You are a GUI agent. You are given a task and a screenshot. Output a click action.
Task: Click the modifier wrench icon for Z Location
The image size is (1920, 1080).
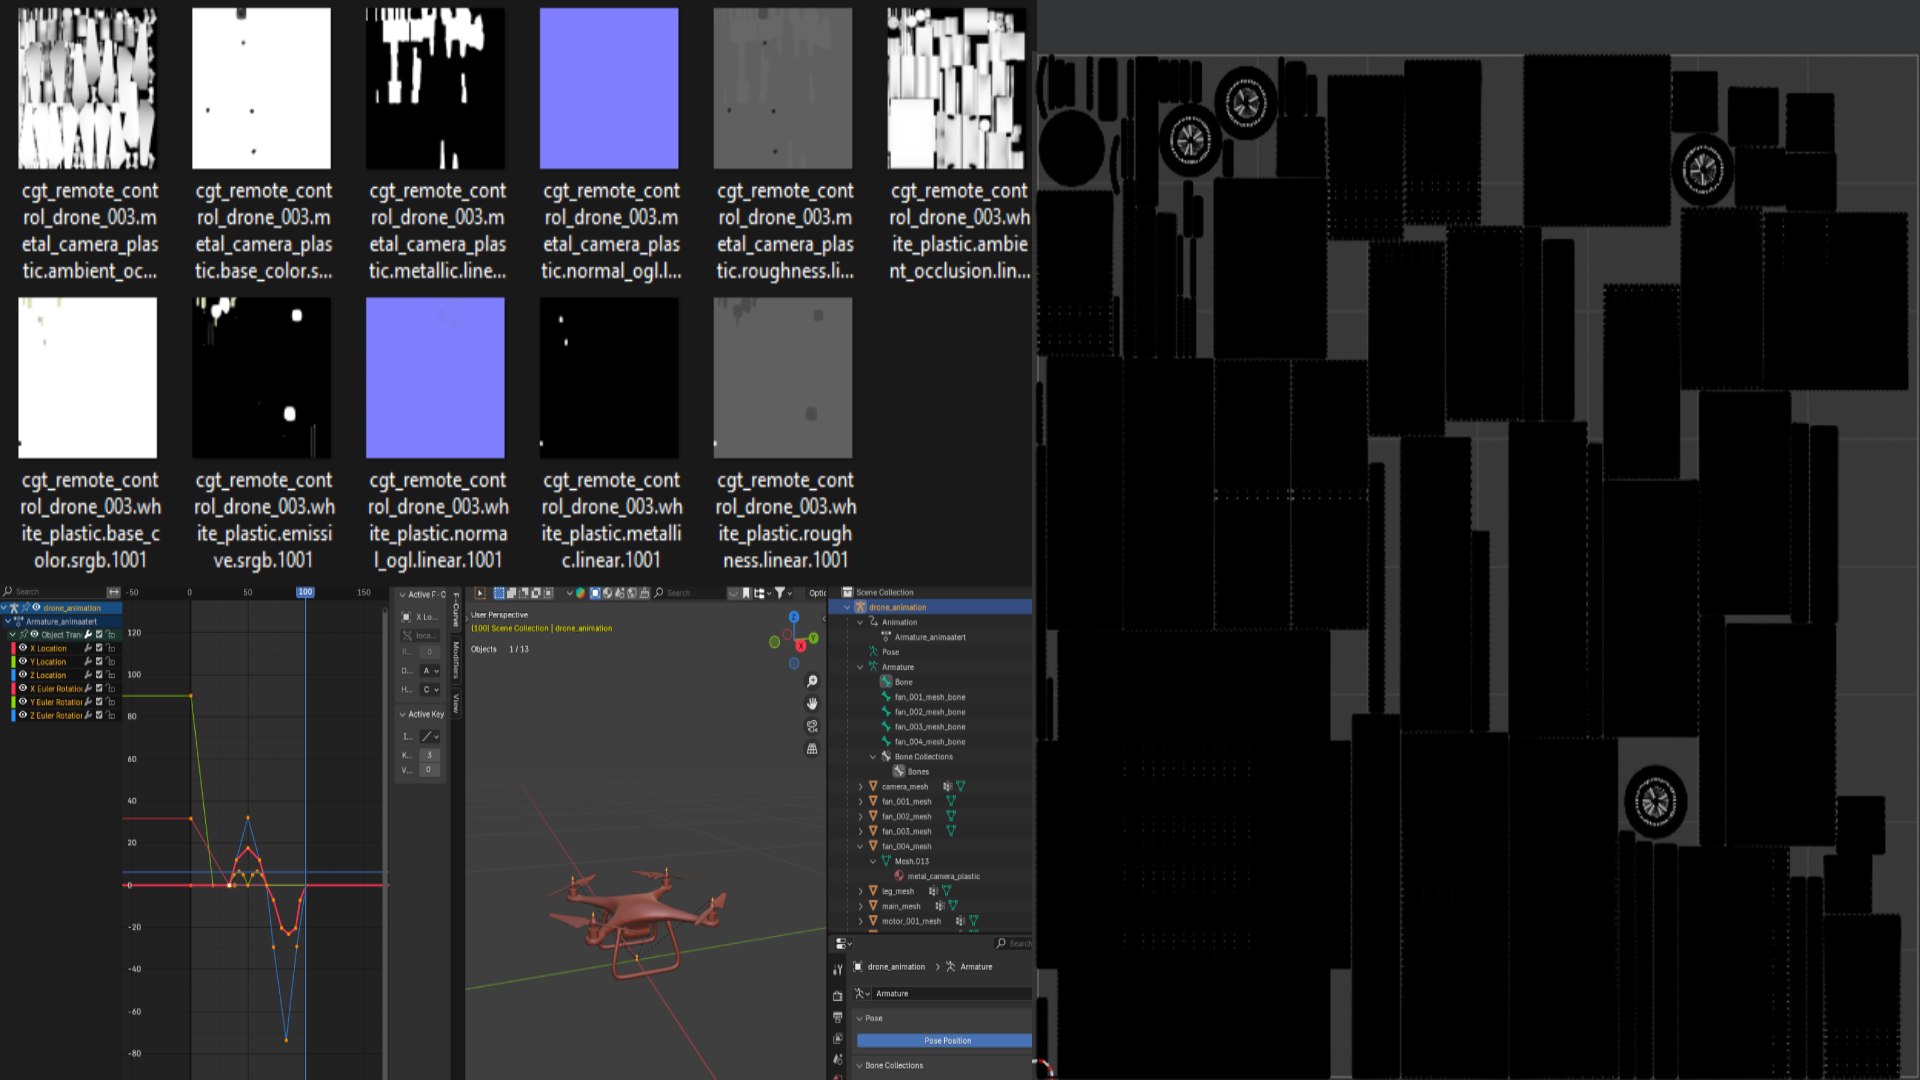point(88,675)
